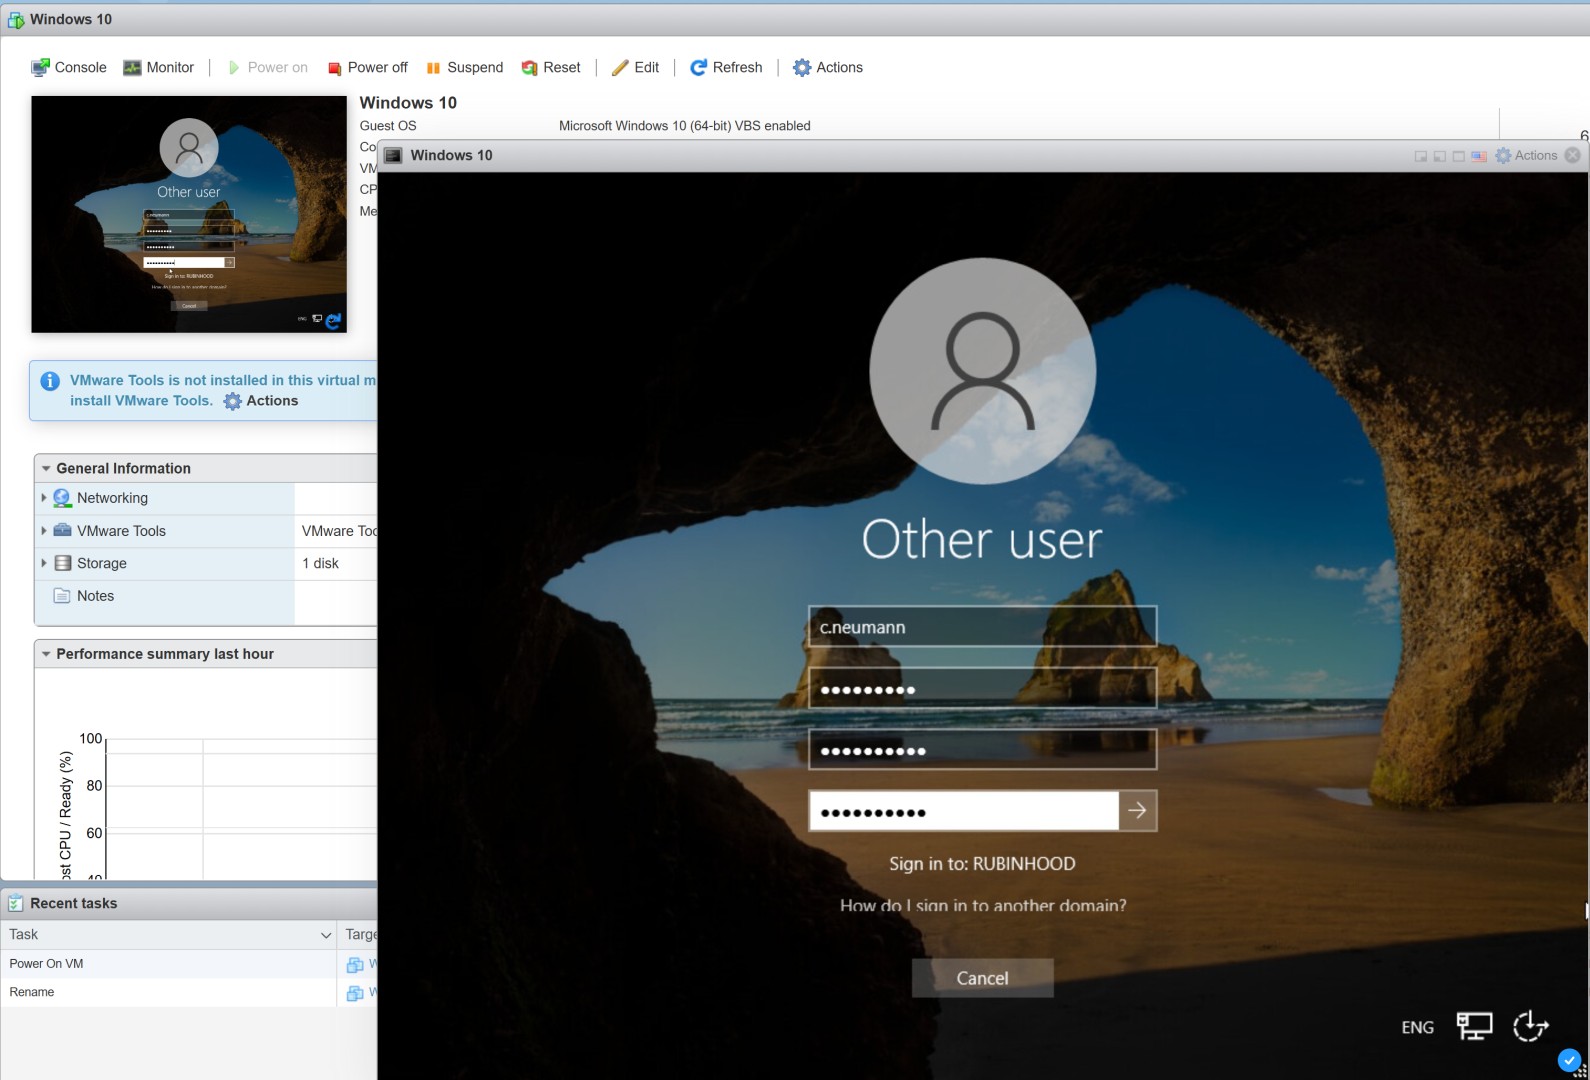1590x1080 pixels.
Task: Click the Recent tasks header icon
Action: point(16,903)
